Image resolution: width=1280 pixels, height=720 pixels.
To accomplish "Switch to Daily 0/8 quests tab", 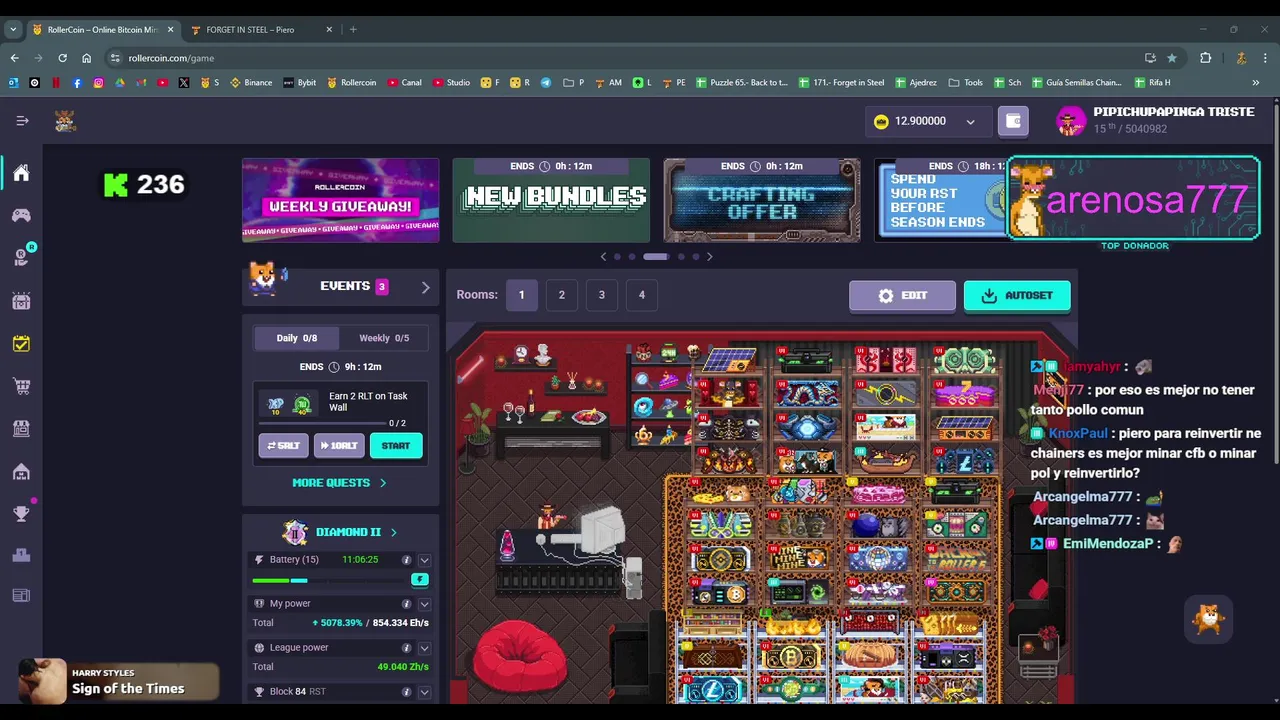I will click(x=296, y=338).
